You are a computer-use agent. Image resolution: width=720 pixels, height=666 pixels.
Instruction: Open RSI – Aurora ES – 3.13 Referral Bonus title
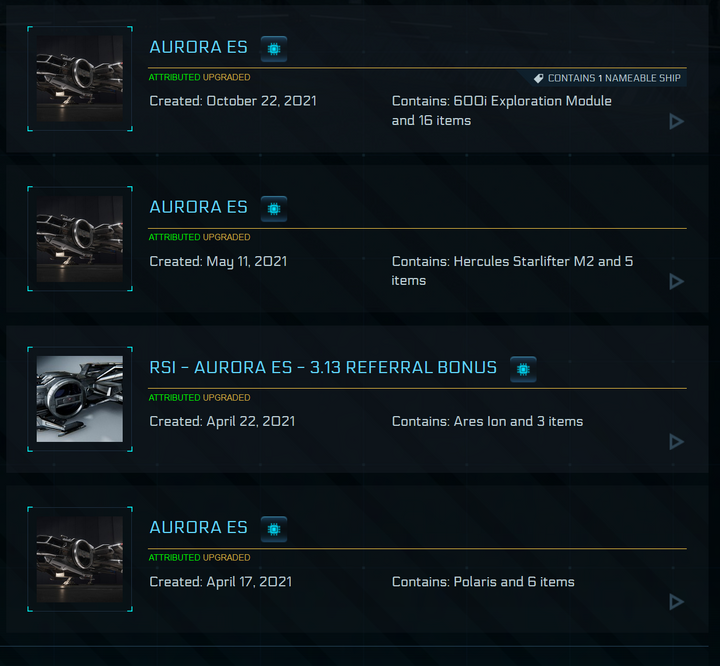[x=323, y=367]
